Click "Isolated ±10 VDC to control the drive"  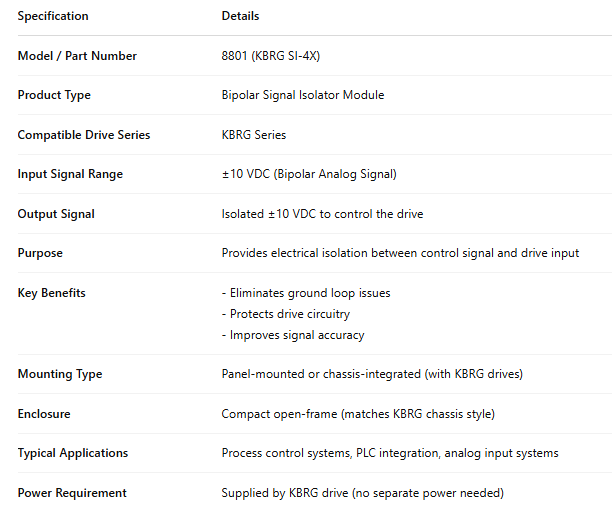tap(323, 214)
